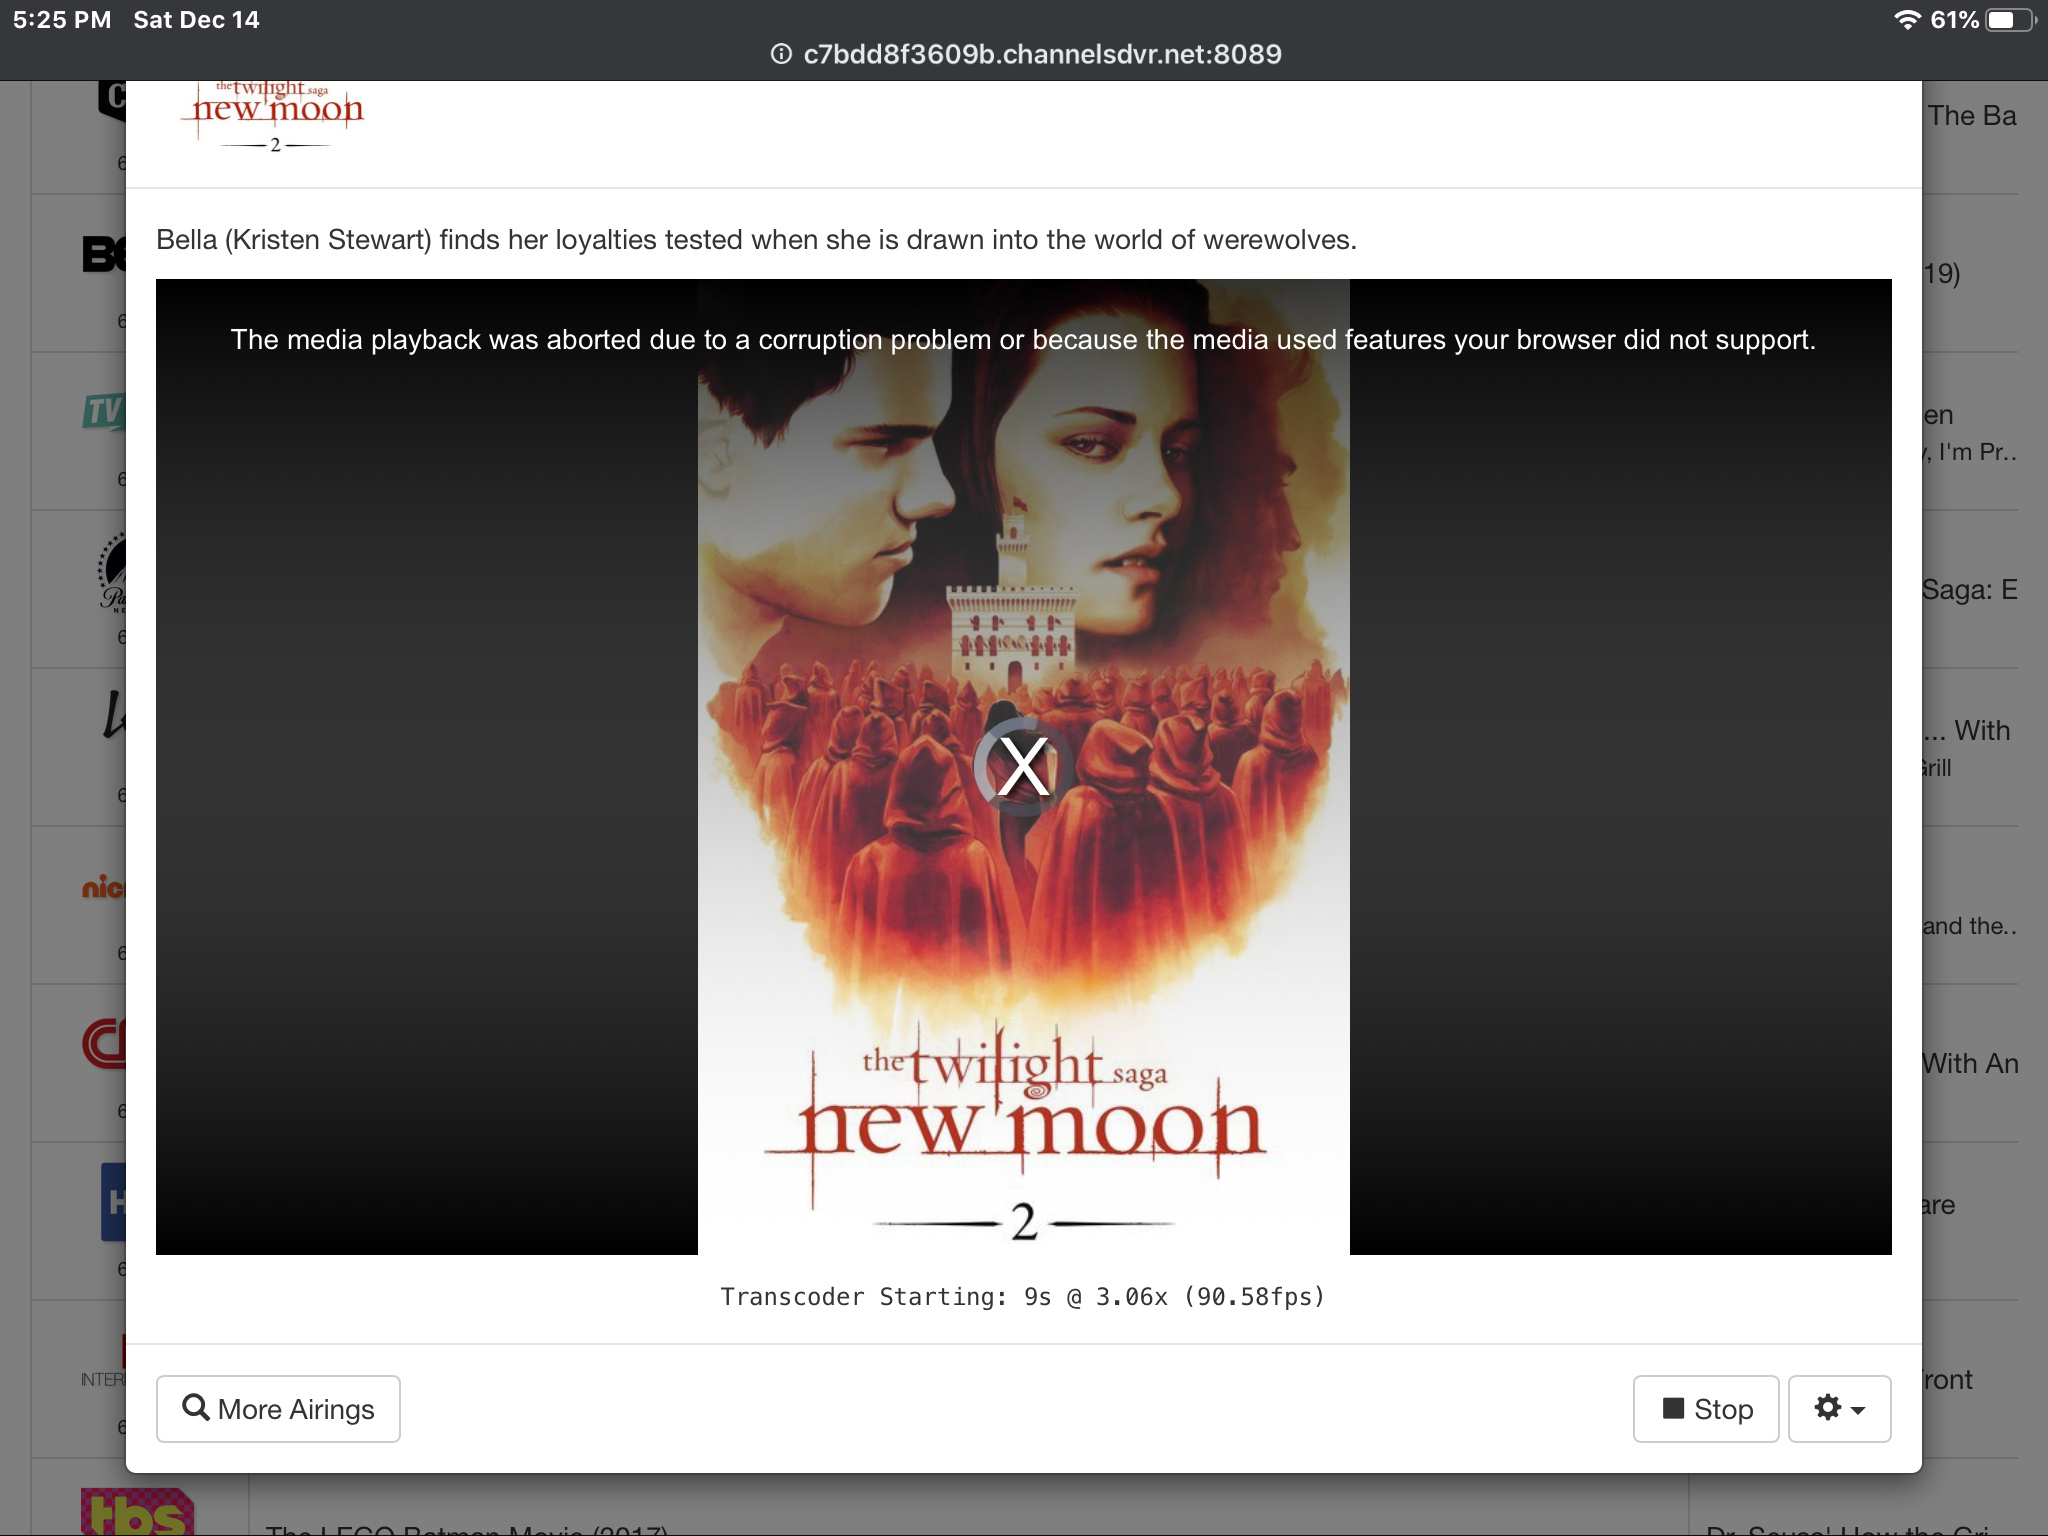
Task: Select the Nickelodeon channel logo
Action: pos(103,887)
